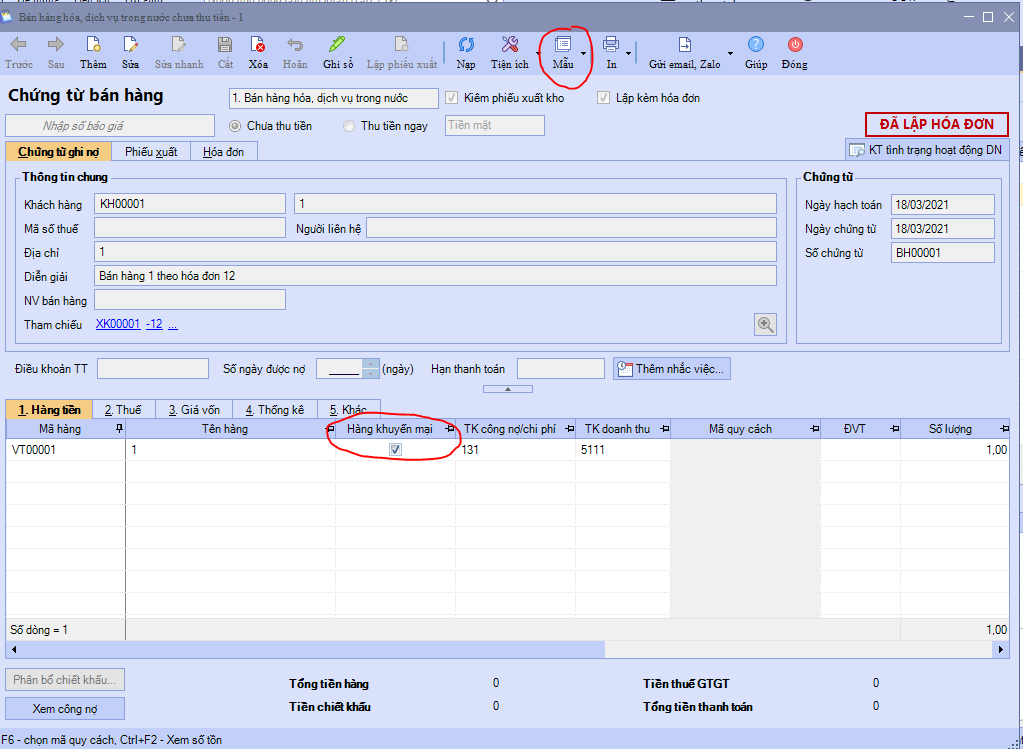Click the pin icon on TK công nợ/chi phí column

[569, 429]
